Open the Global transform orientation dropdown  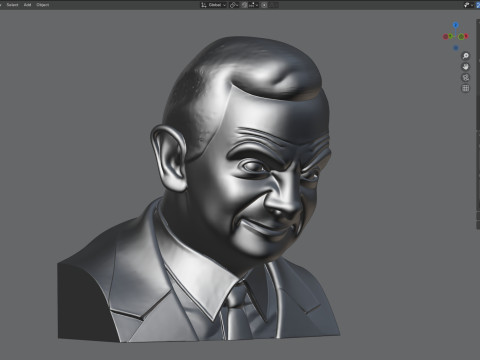point(214,5)
